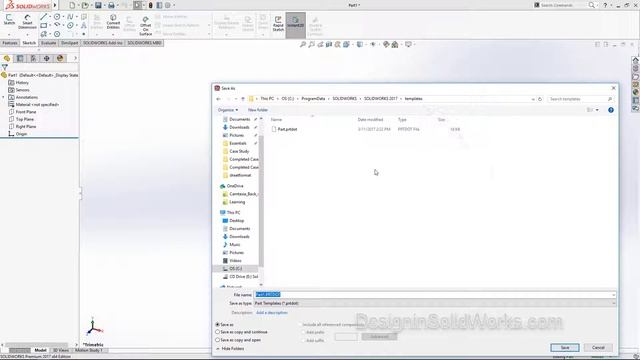Click the 'Add a description' link

tap(272, 313)
